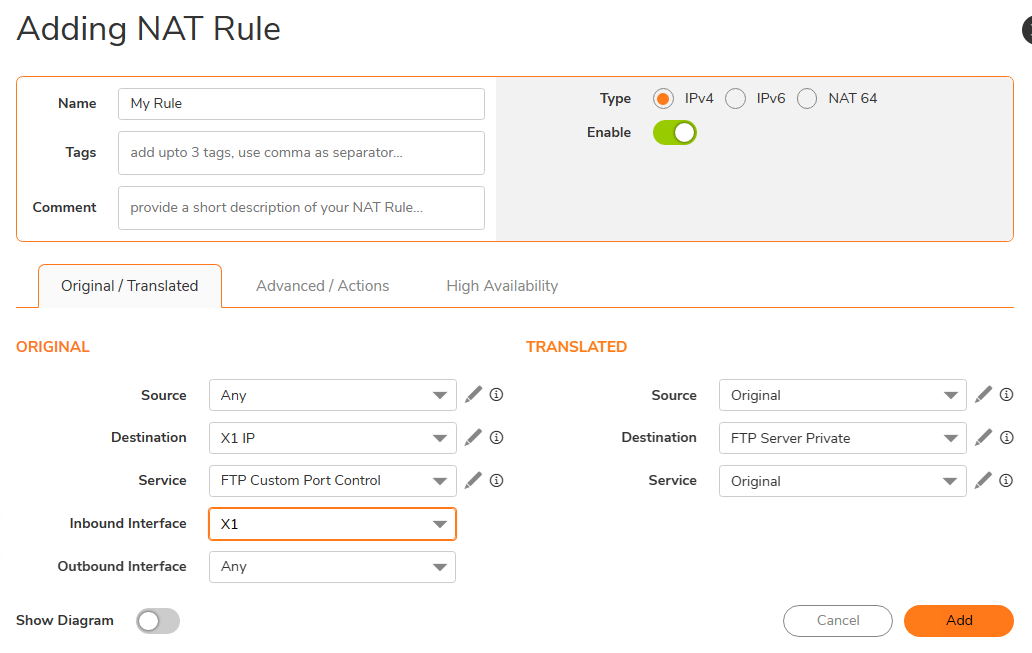Show info for Original Source field
The width and height of the screenshot is (1032, 653).
tap(497, 394)
